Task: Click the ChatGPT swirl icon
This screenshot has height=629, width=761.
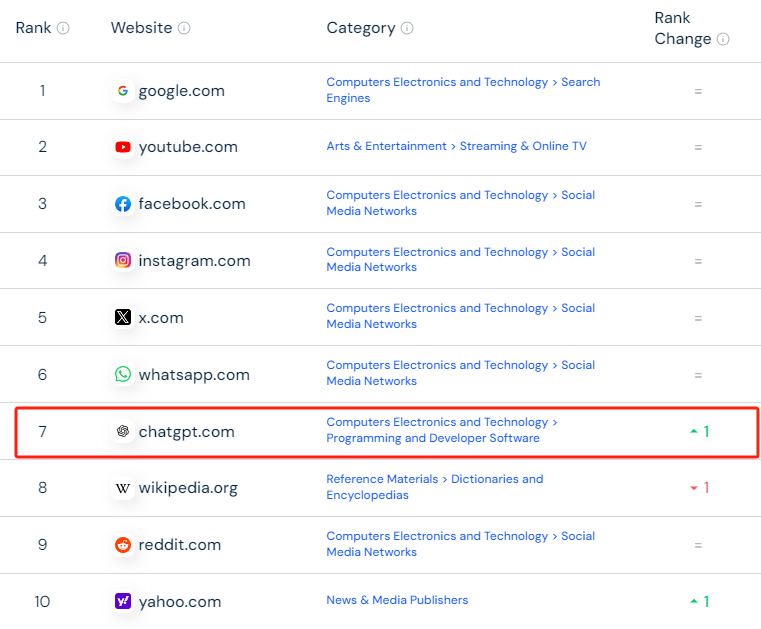Action: pyautogui.click(x=123, y=431)
